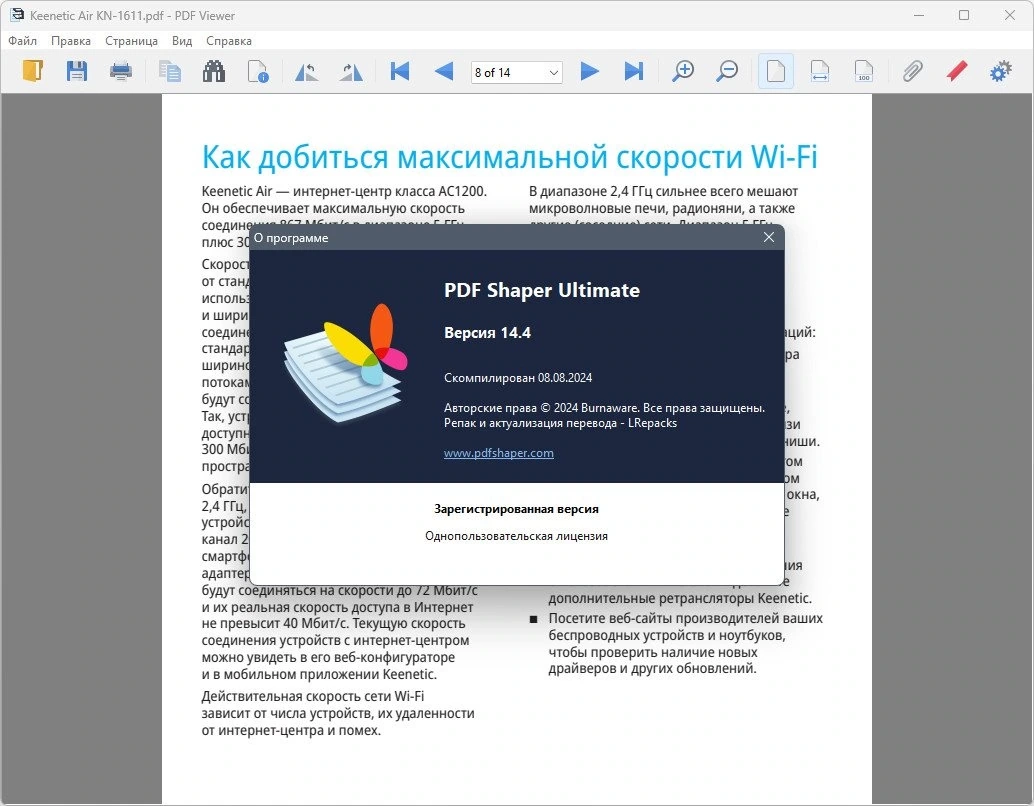The height and width of the screenshot is (806, 1034).
Task: Copy content using the copy pages icon
Action: click(170, 71)
